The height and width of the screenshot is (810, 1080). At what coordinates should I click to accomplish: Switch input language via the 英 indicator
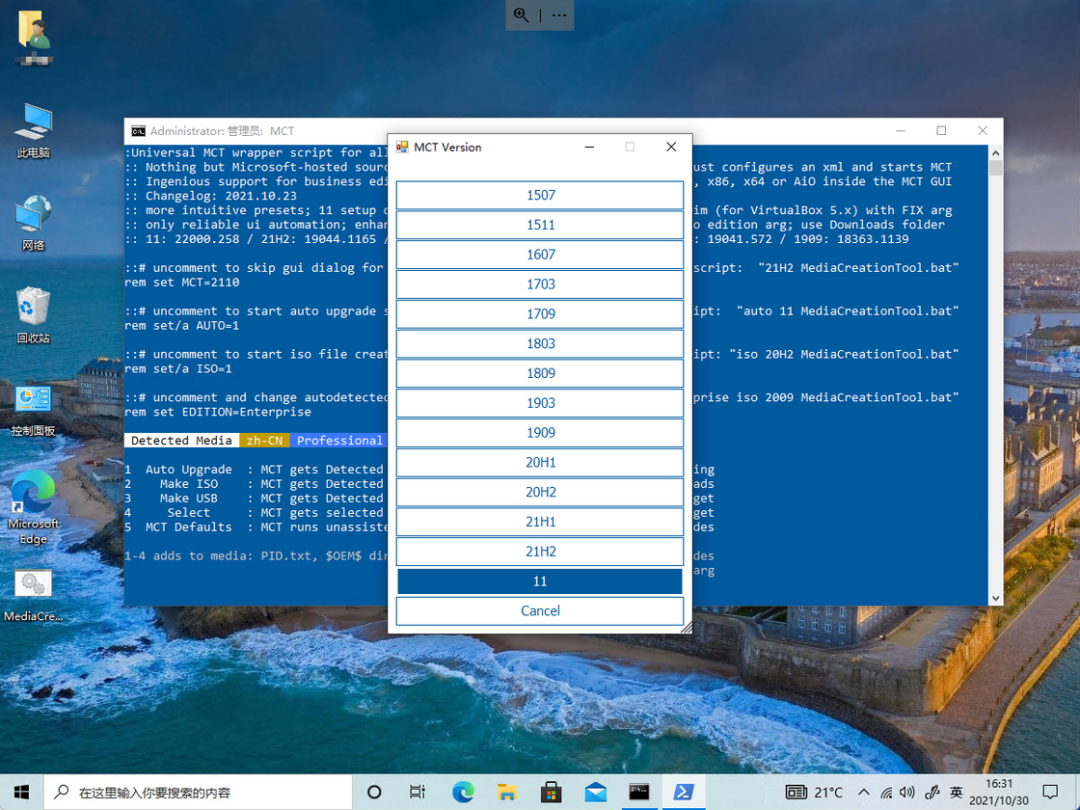pos(956,791)
